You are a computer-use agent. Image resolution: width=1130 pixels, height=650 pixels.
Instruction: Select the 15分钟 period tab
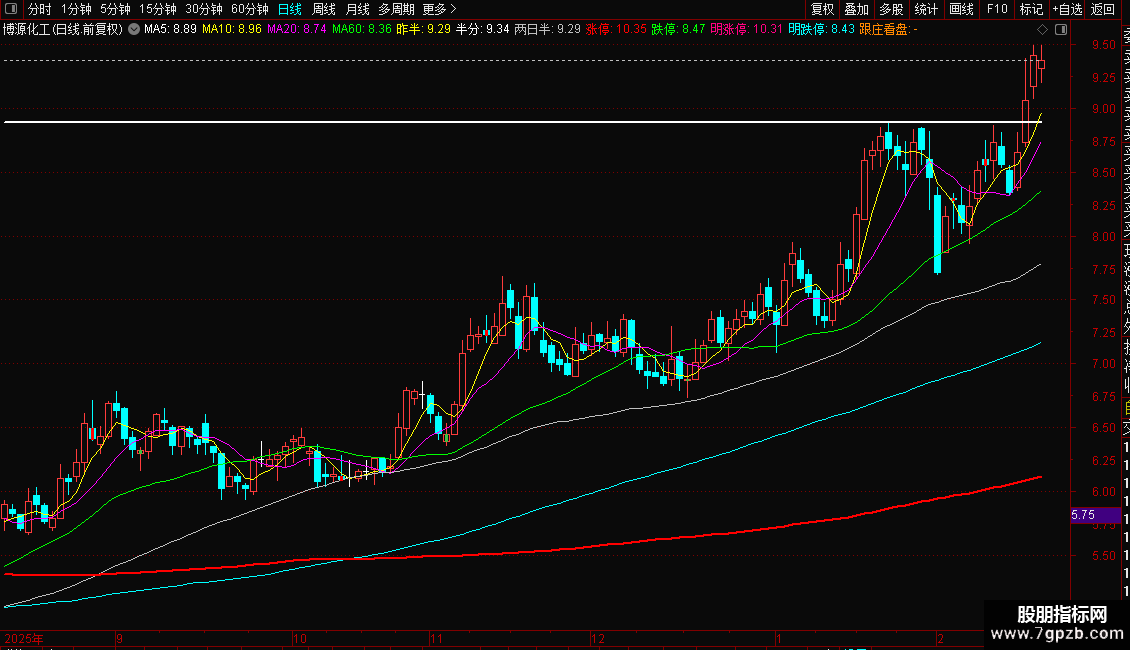click(157, 9)
